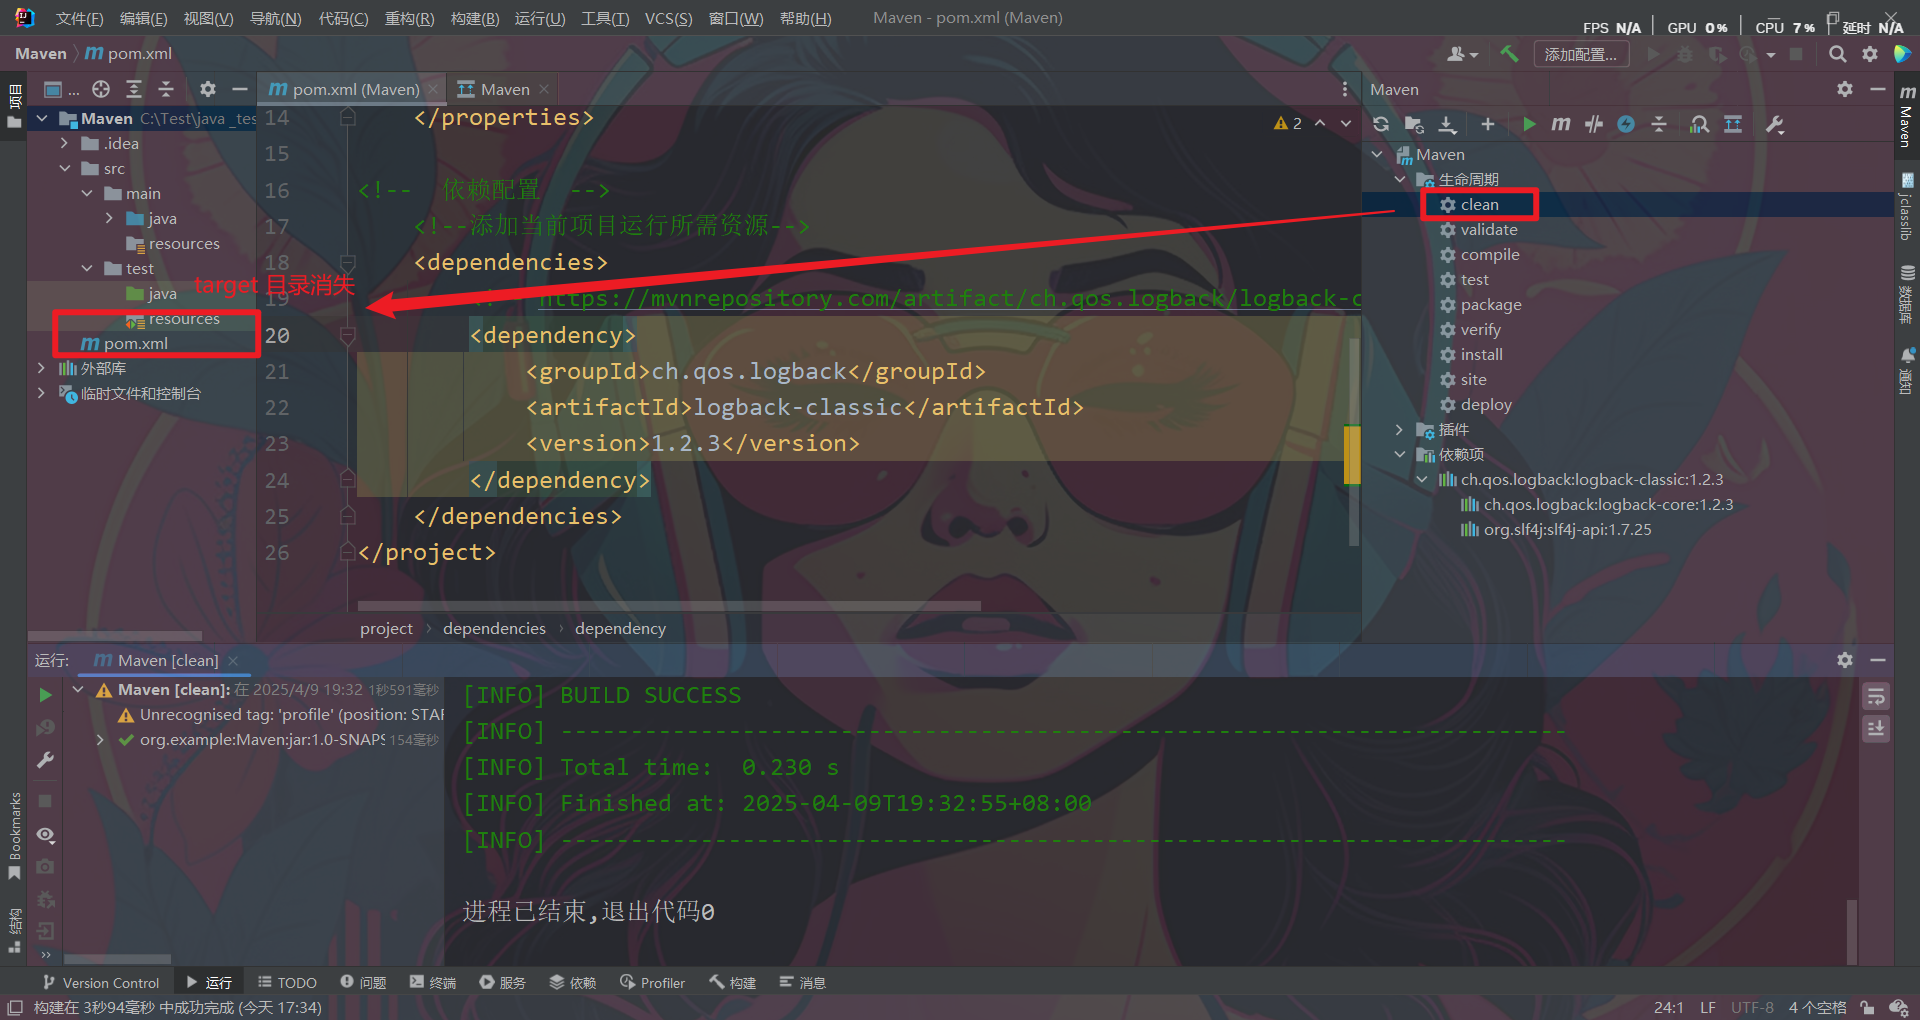Toggle soft-wrap in run console

coord(1876,696)
